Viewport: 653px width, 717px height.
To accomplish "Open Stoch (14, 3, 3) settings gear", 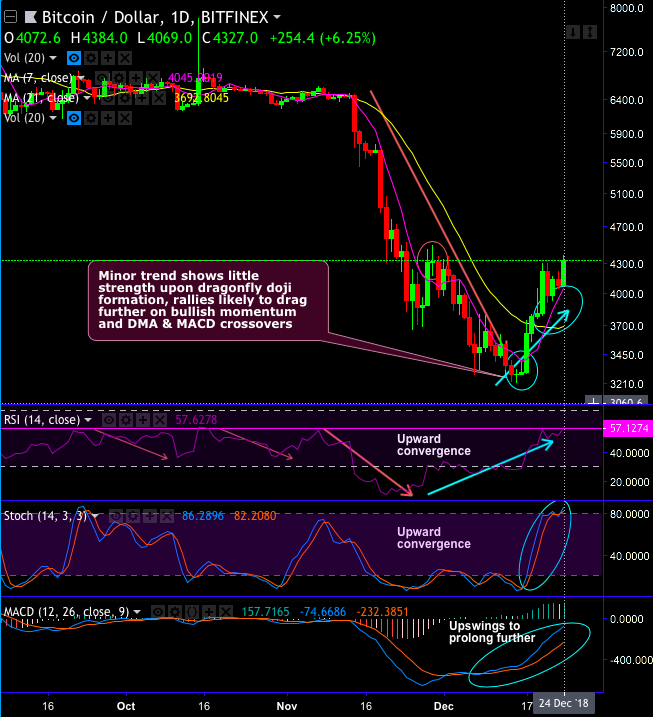I will (133, 516).
